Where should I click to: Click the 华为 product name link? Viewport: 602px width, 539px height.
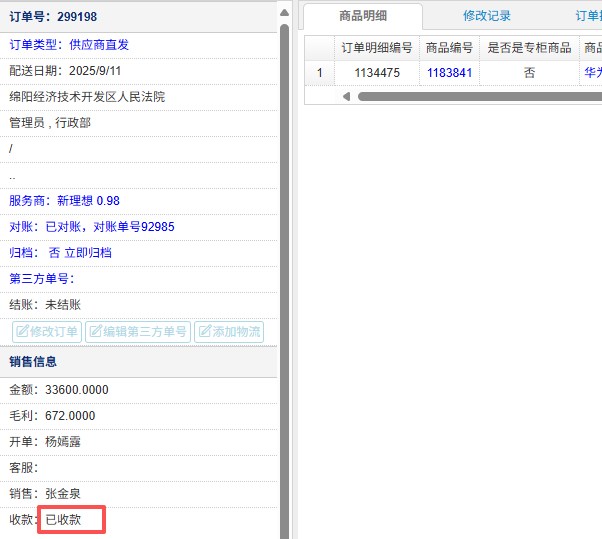[592, 72]
